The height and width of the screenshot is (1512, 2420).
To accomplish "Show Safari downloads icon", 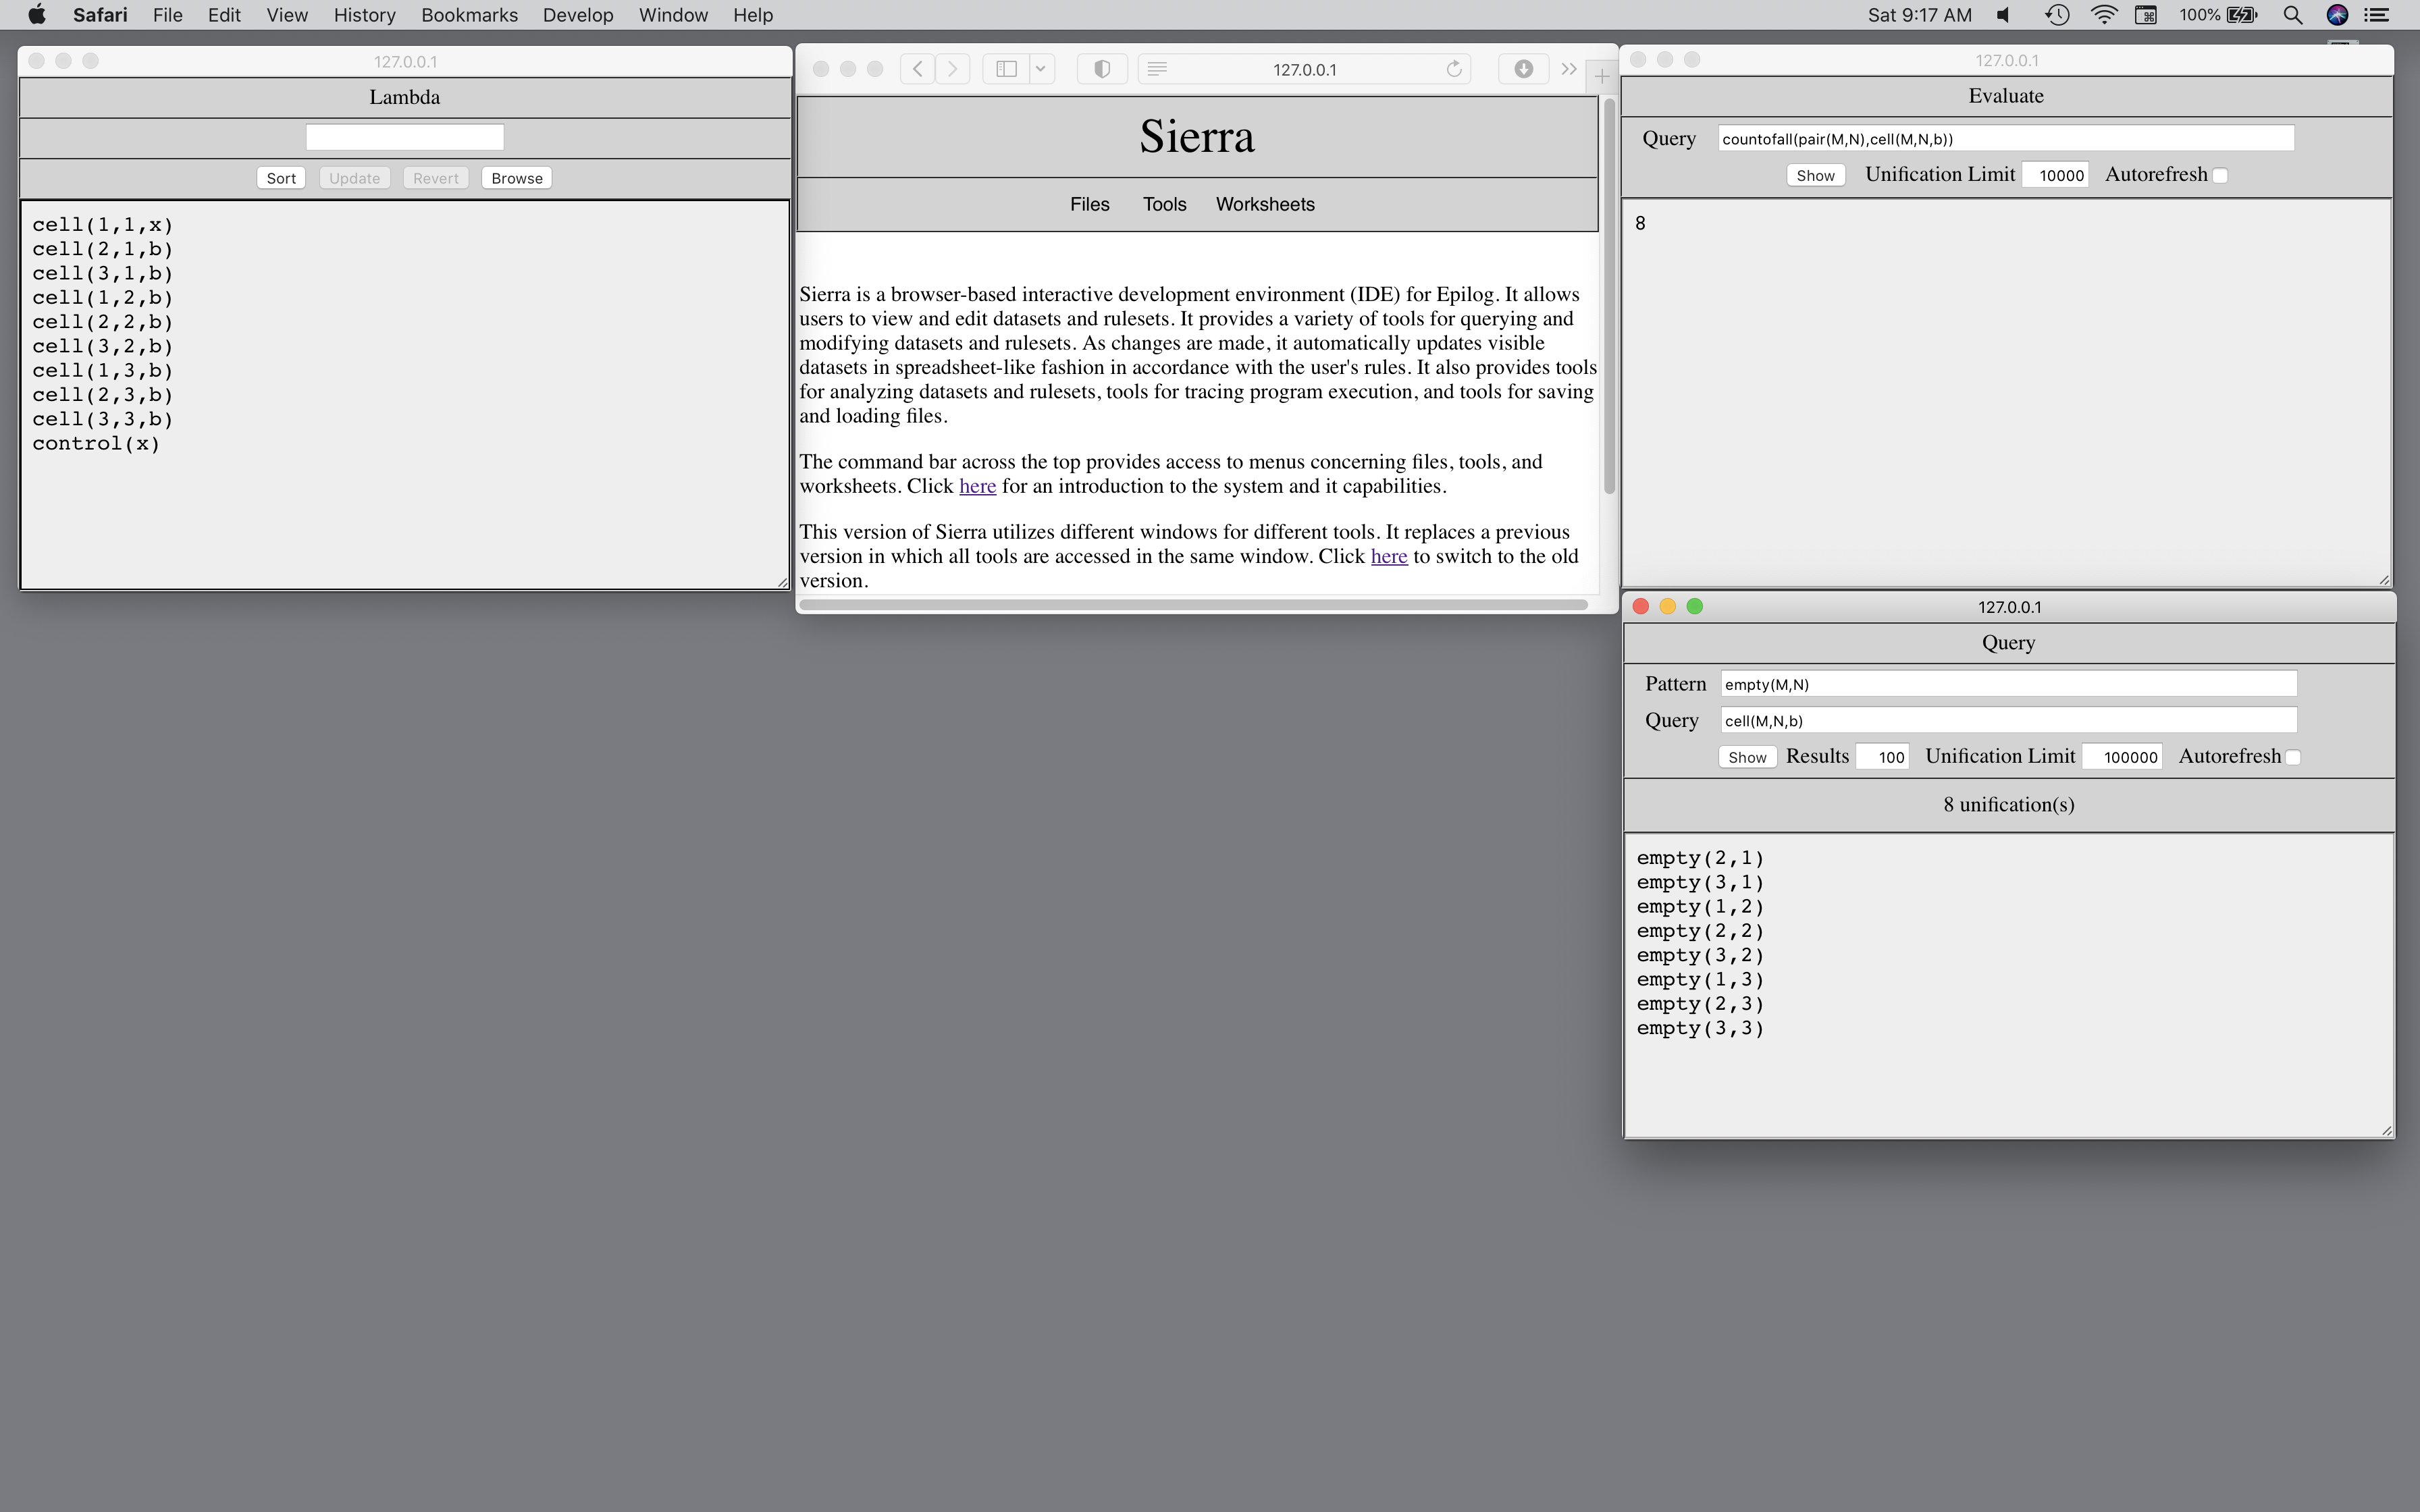I will point(1523,69).
